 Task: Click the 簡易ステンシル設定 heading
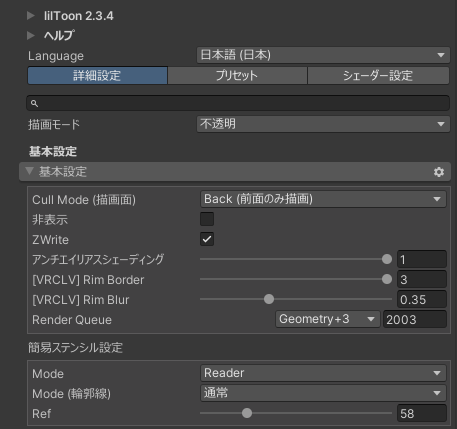[x=75, y=348]
